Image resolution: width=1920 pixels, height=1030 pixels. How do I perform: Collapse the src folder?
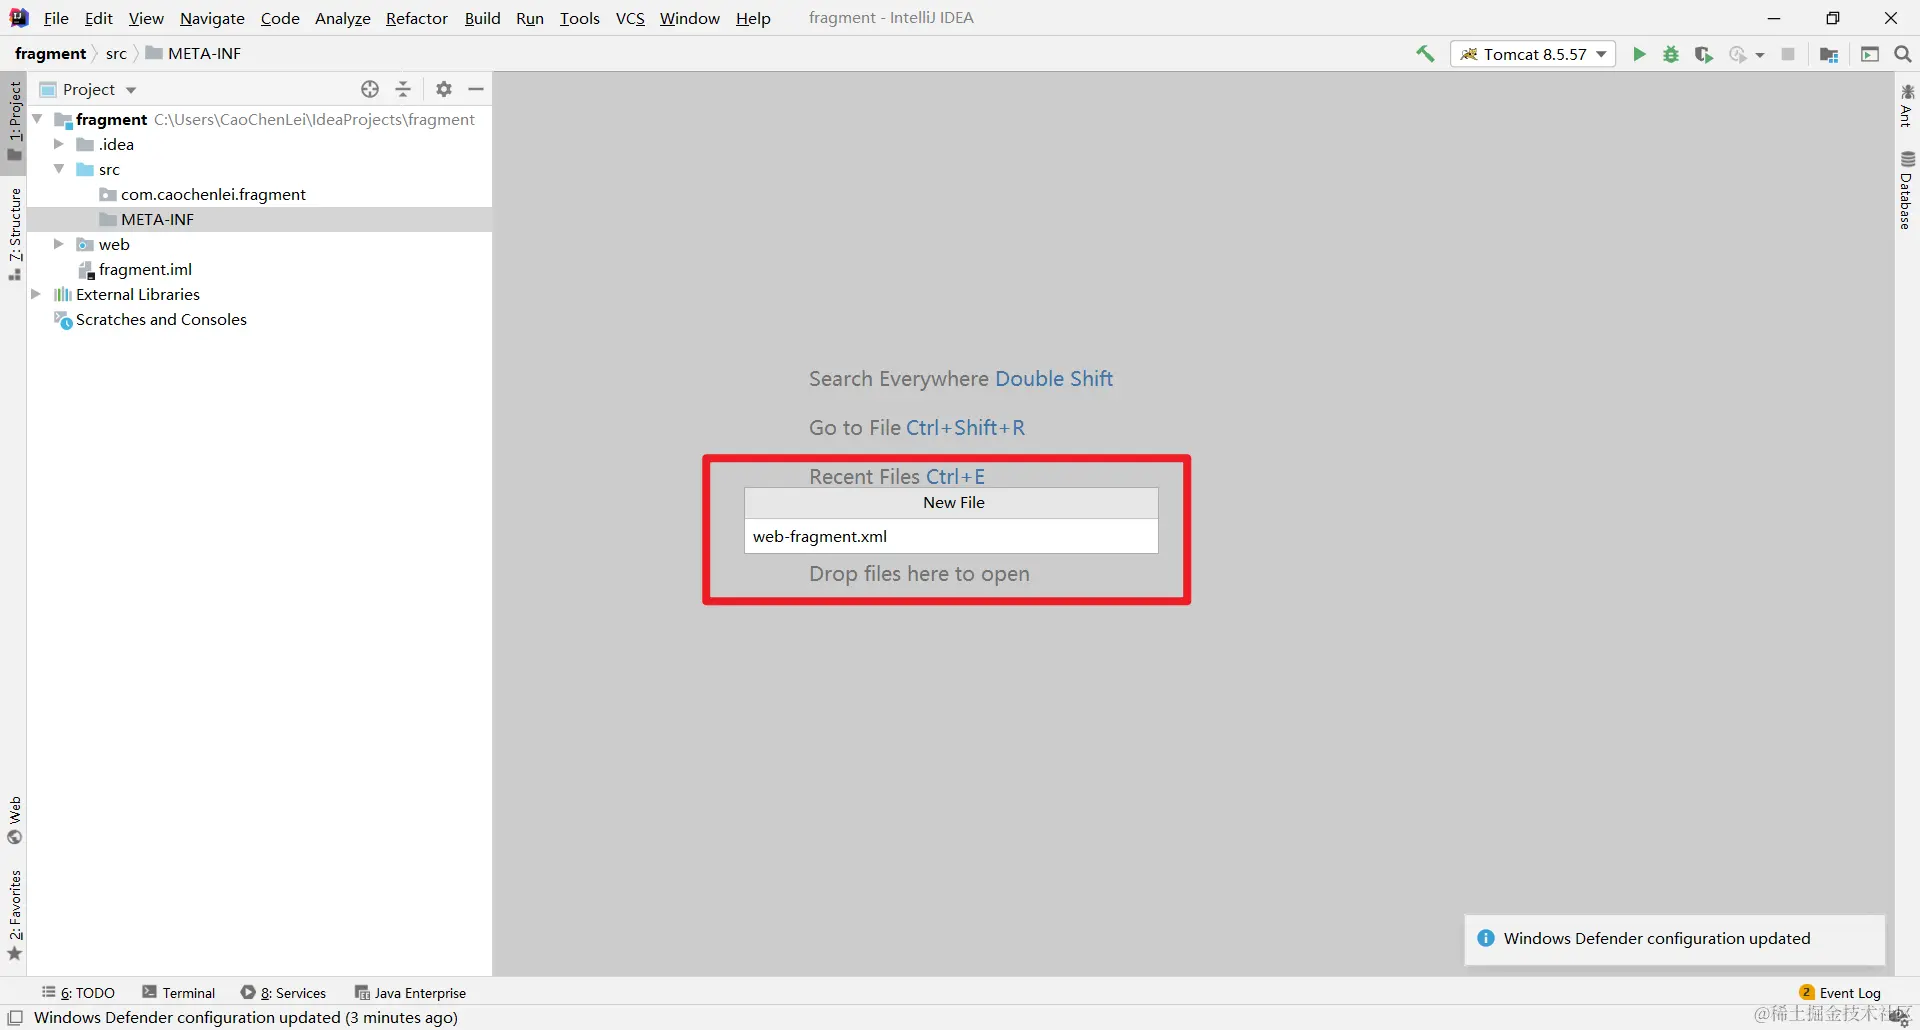pyautogui.click(x=58, y=169)
